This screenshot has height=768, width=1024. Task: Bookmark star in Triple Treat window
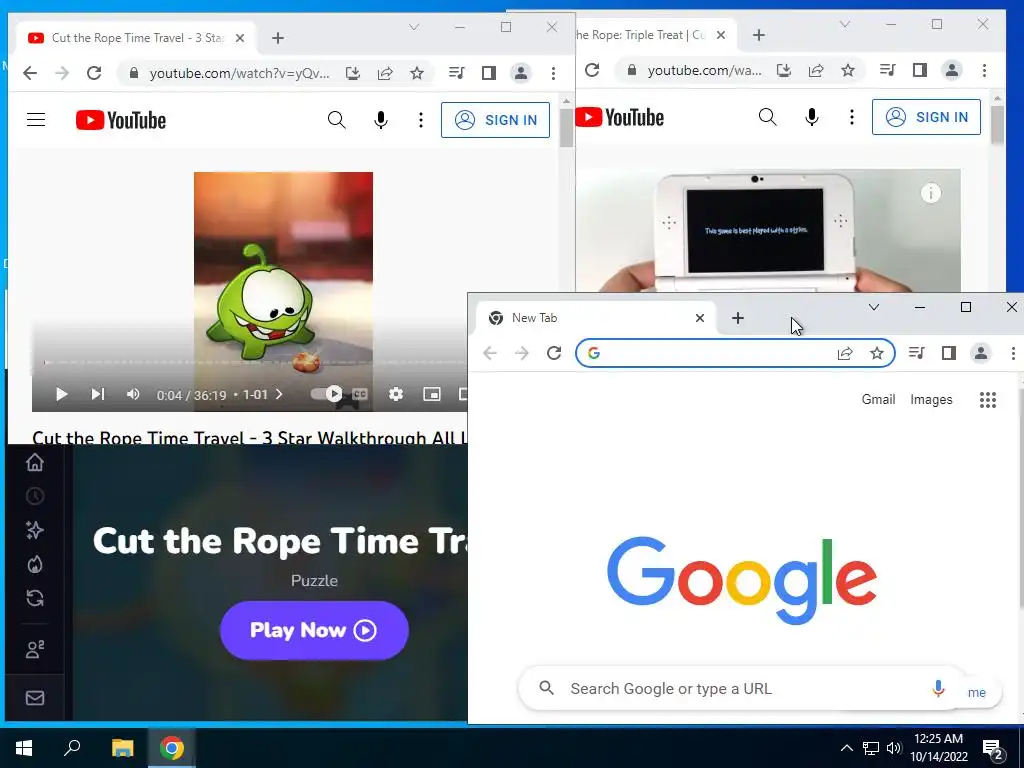[x=848, y=70]
